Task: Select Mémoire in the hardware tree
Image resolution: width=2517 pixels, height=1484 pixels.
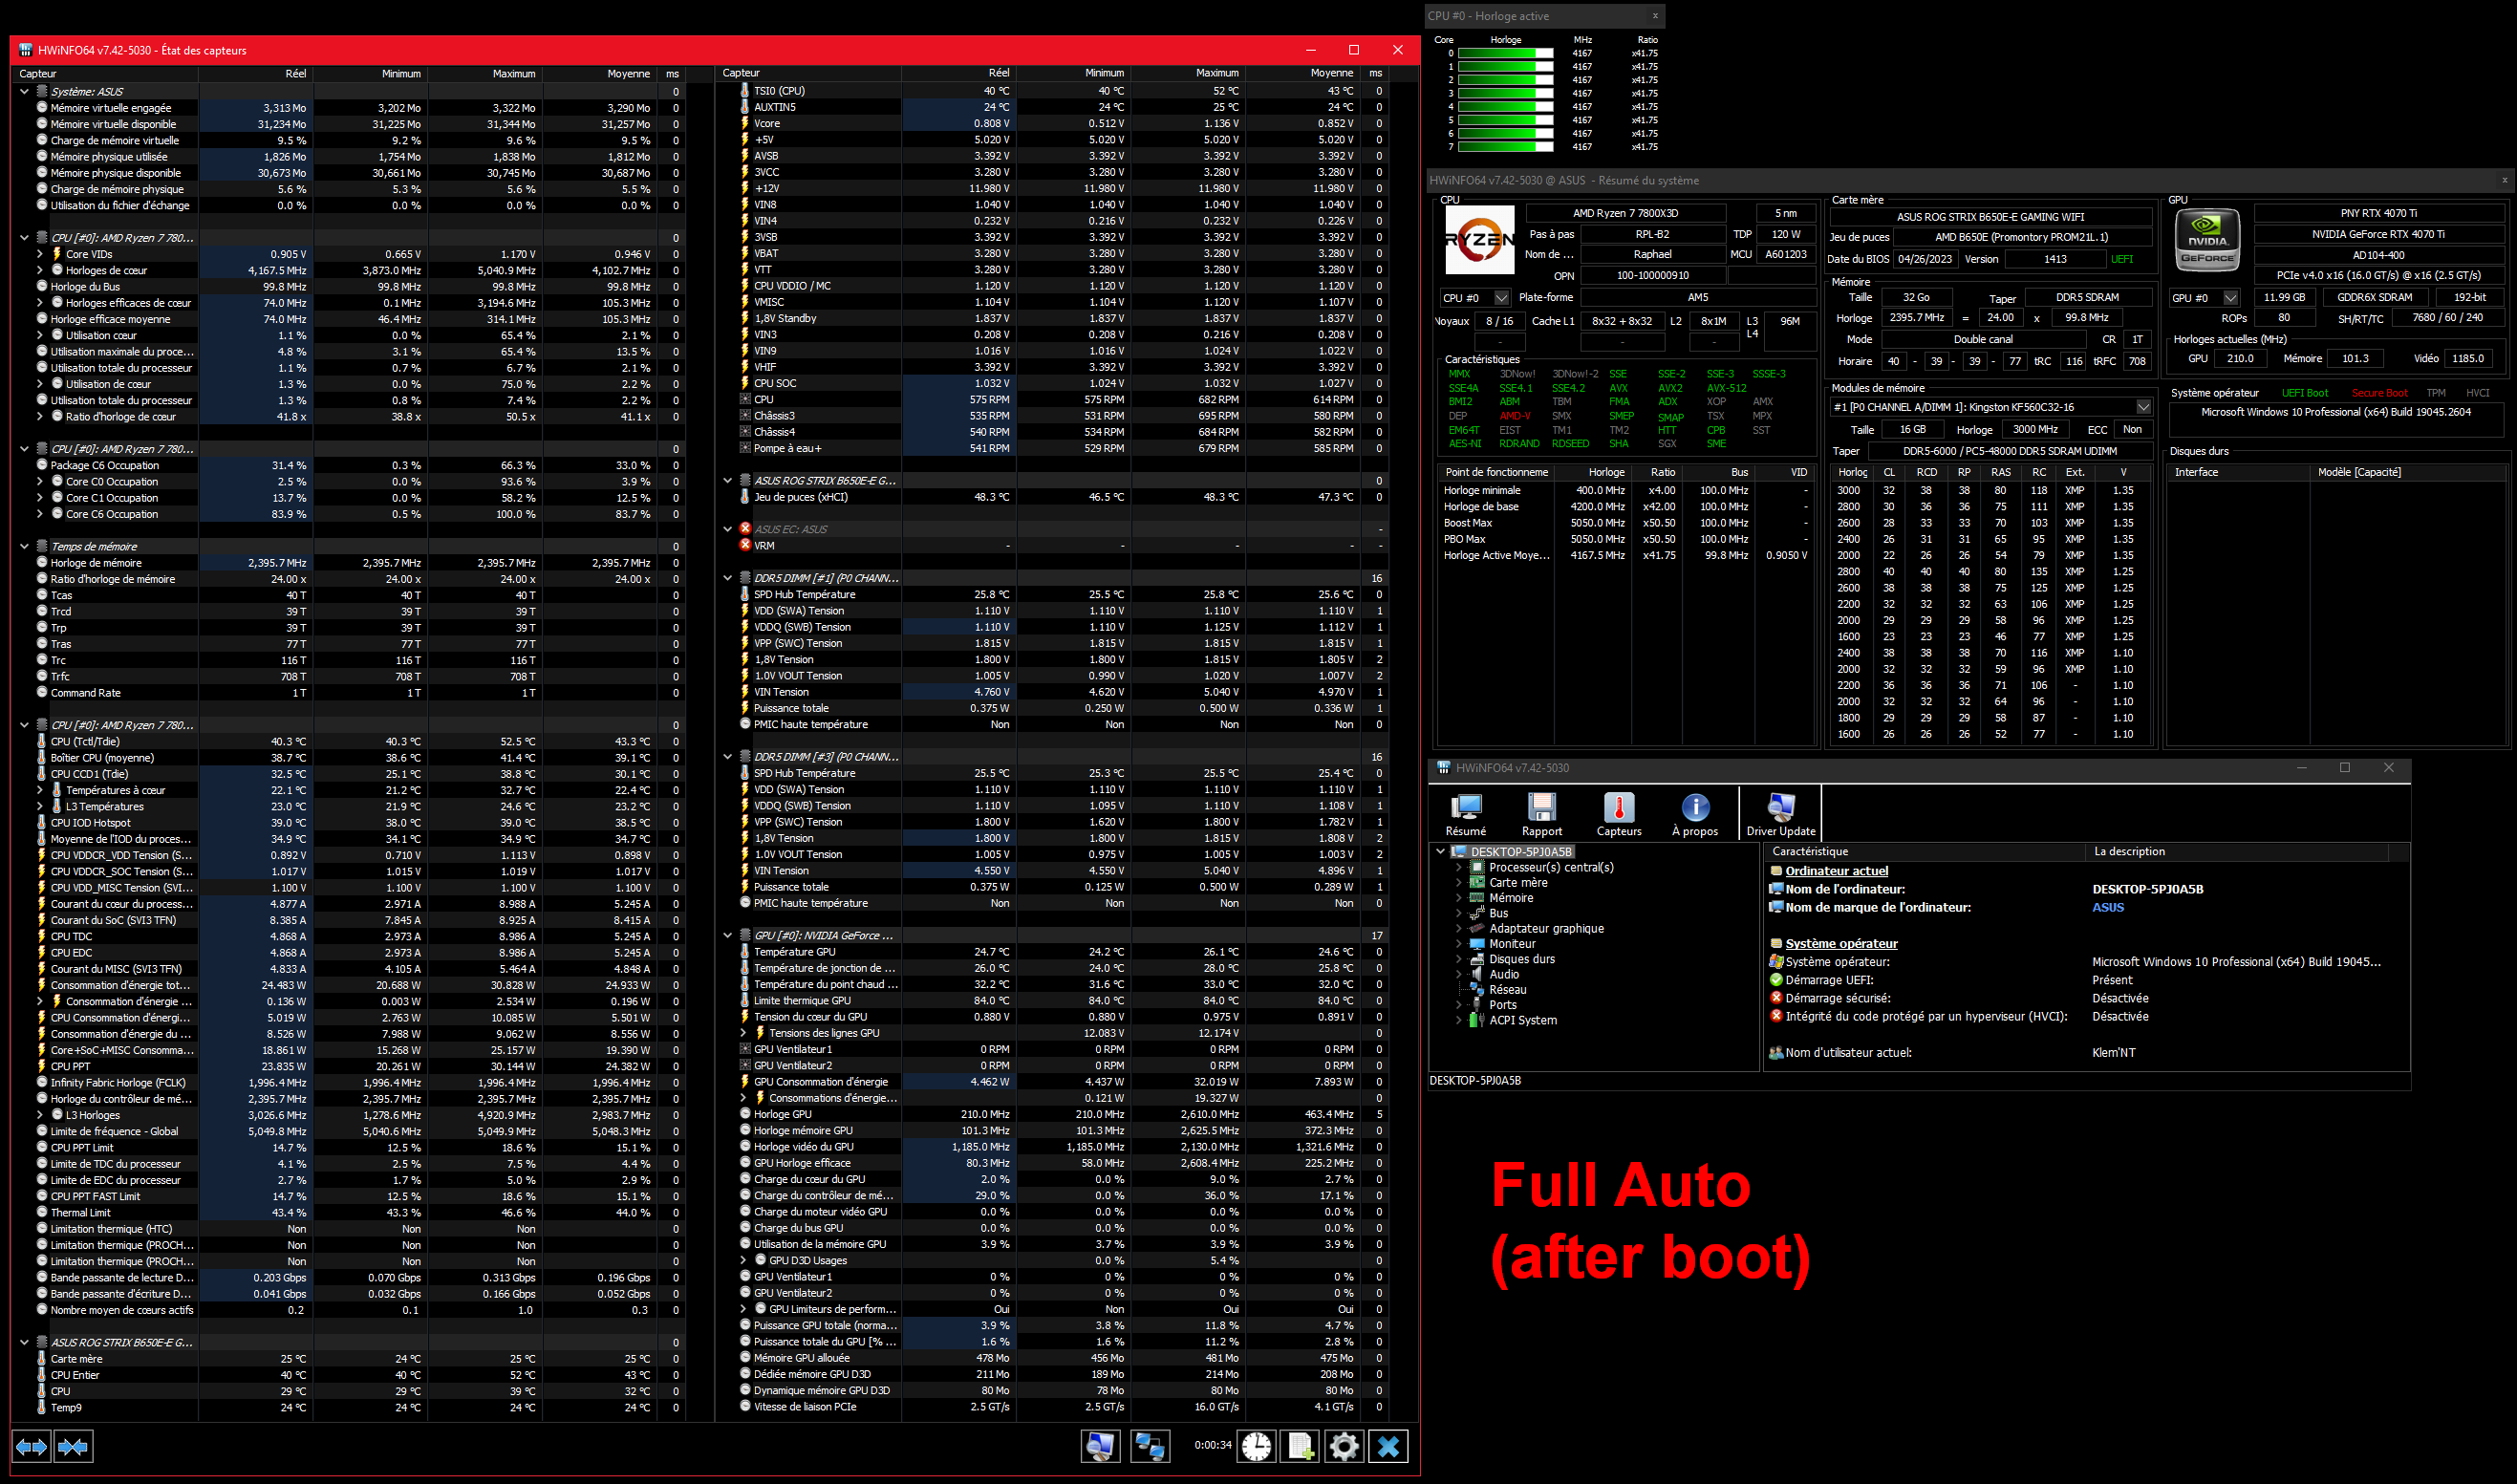Action: click(1511, 898)
